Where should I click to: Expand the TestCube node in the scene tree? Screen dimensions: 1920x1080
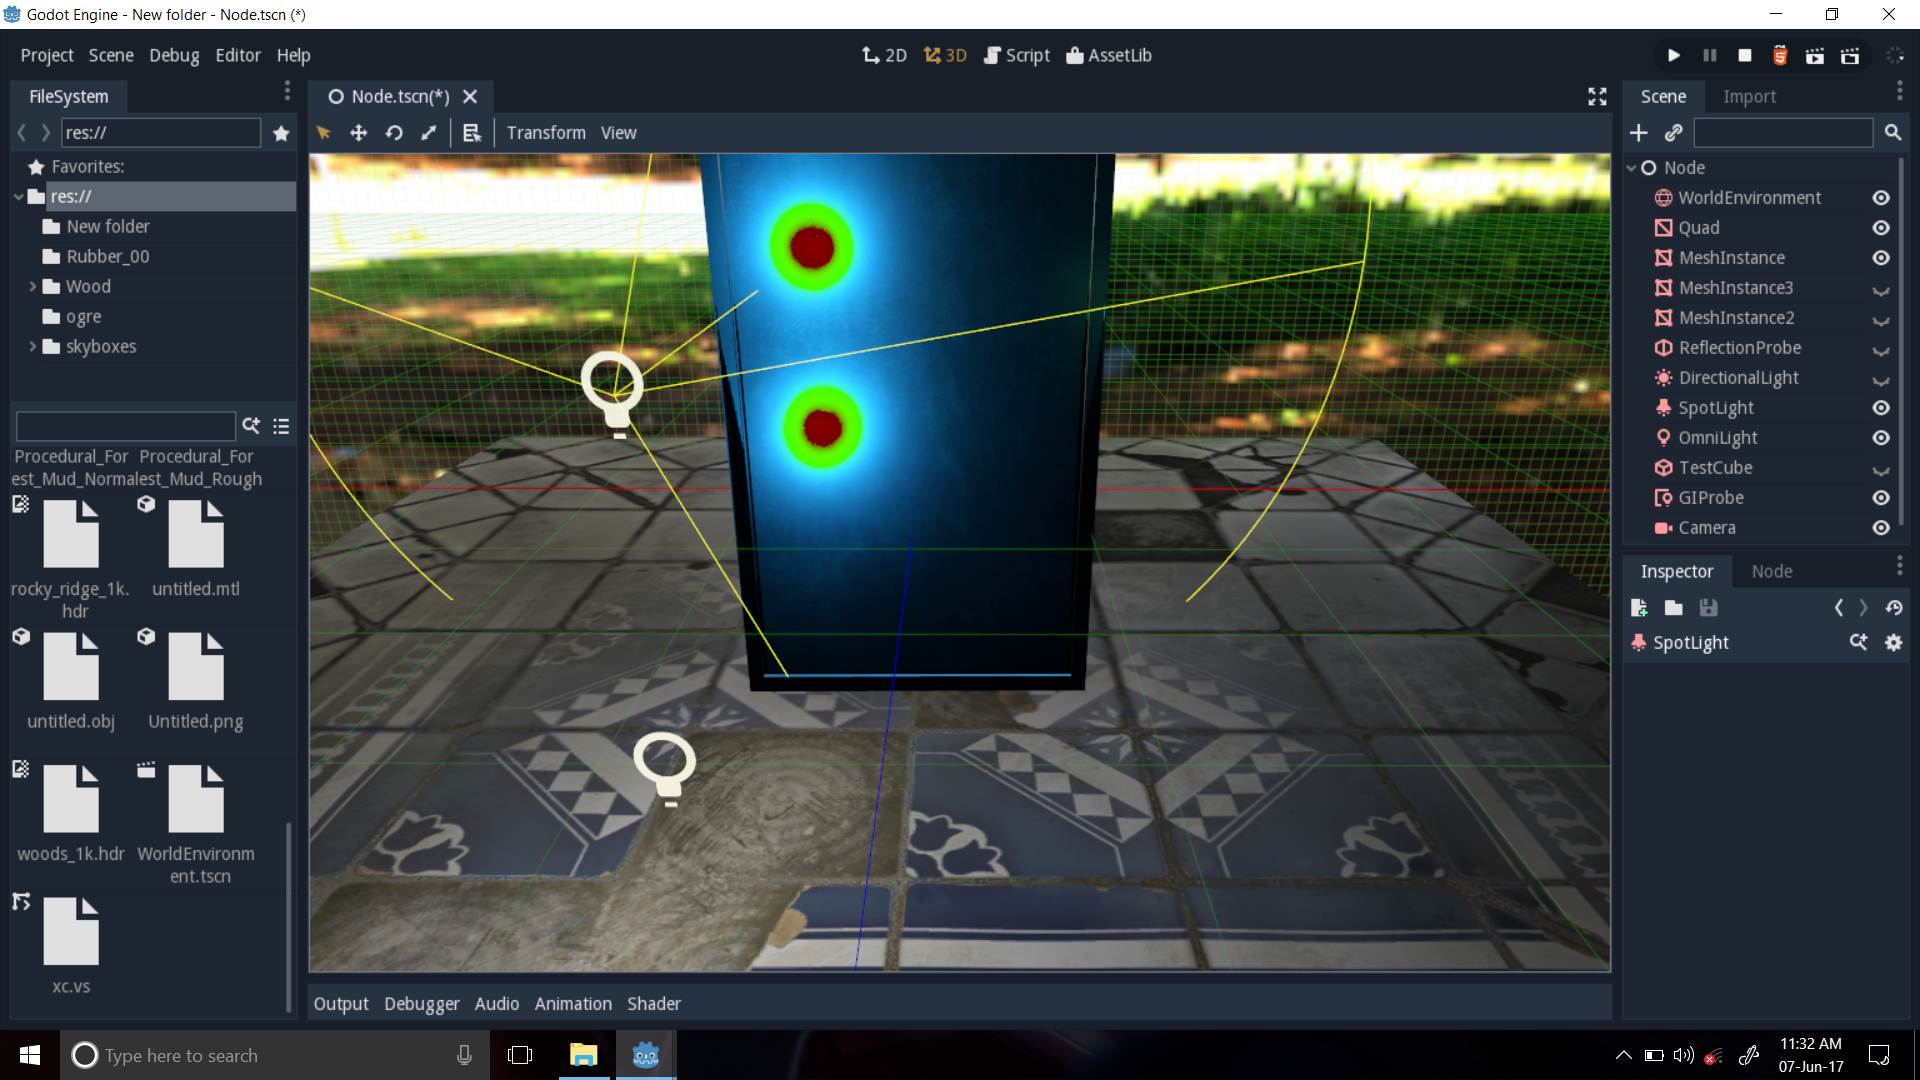click(1881, 471)
